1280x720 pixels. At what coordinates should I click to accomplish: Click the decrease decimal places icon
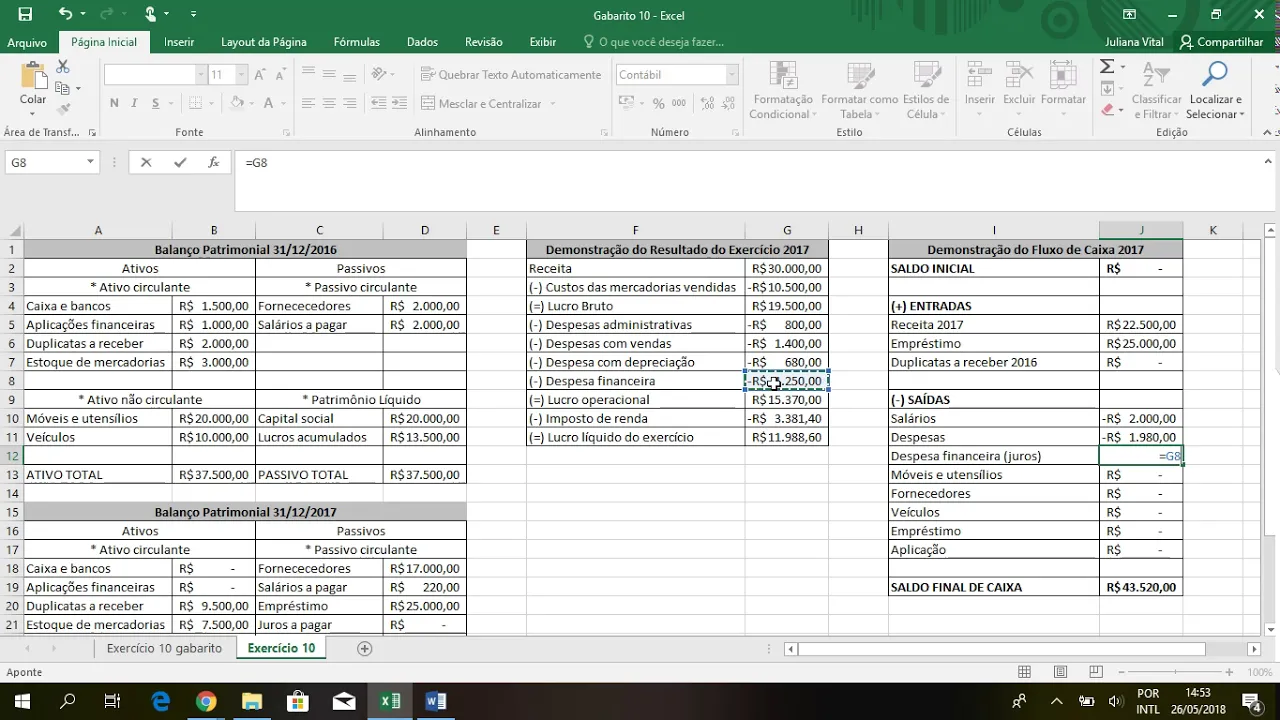coord(727,103)
